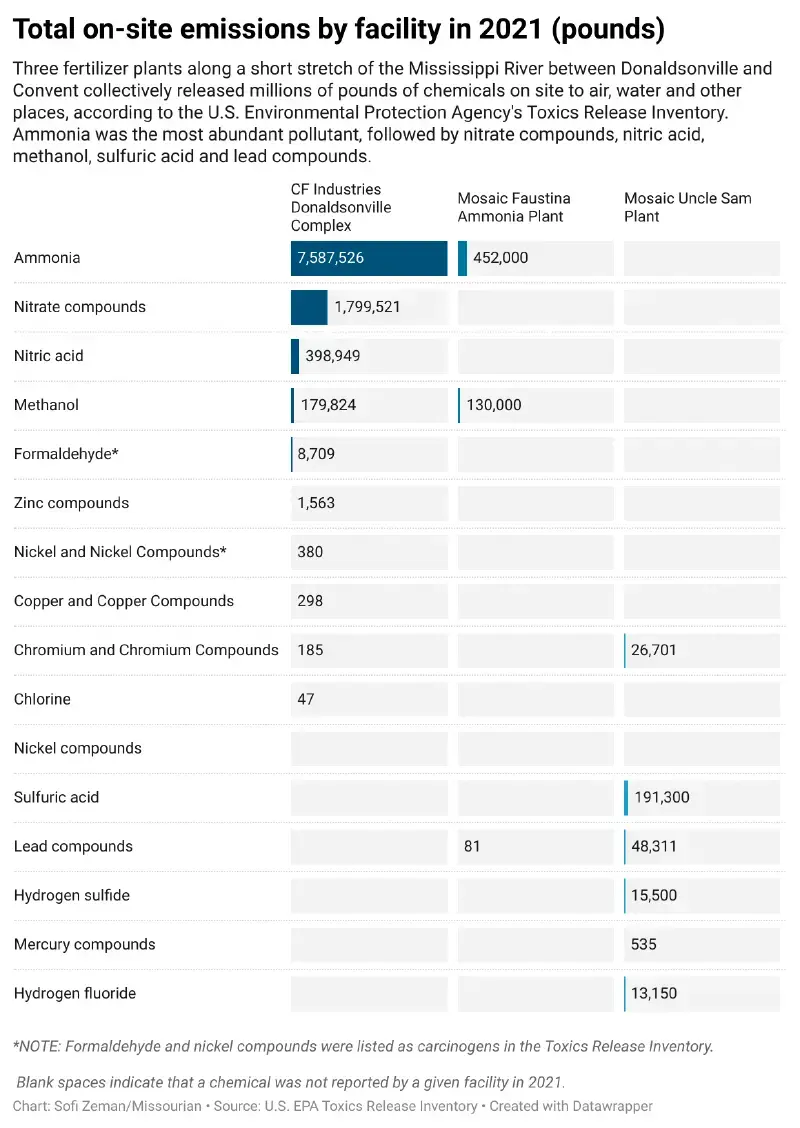Select the CF Industries Donaldsonville Complex column header

click(341, 207)
